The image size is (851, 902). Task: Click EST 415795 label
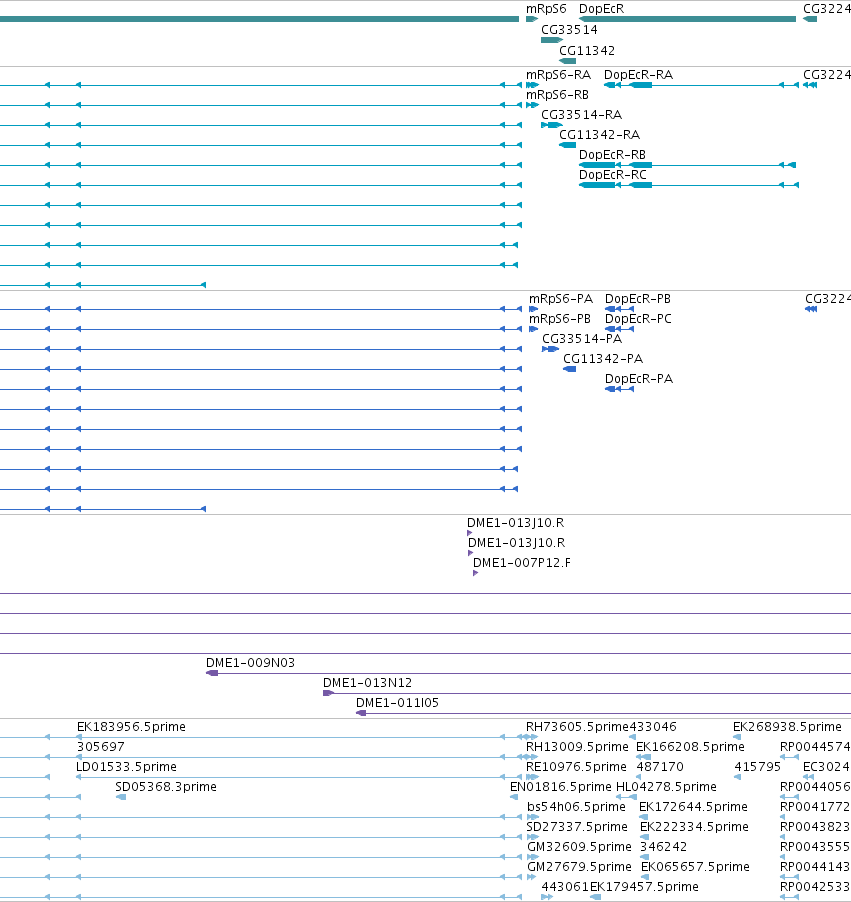point(757,767)
